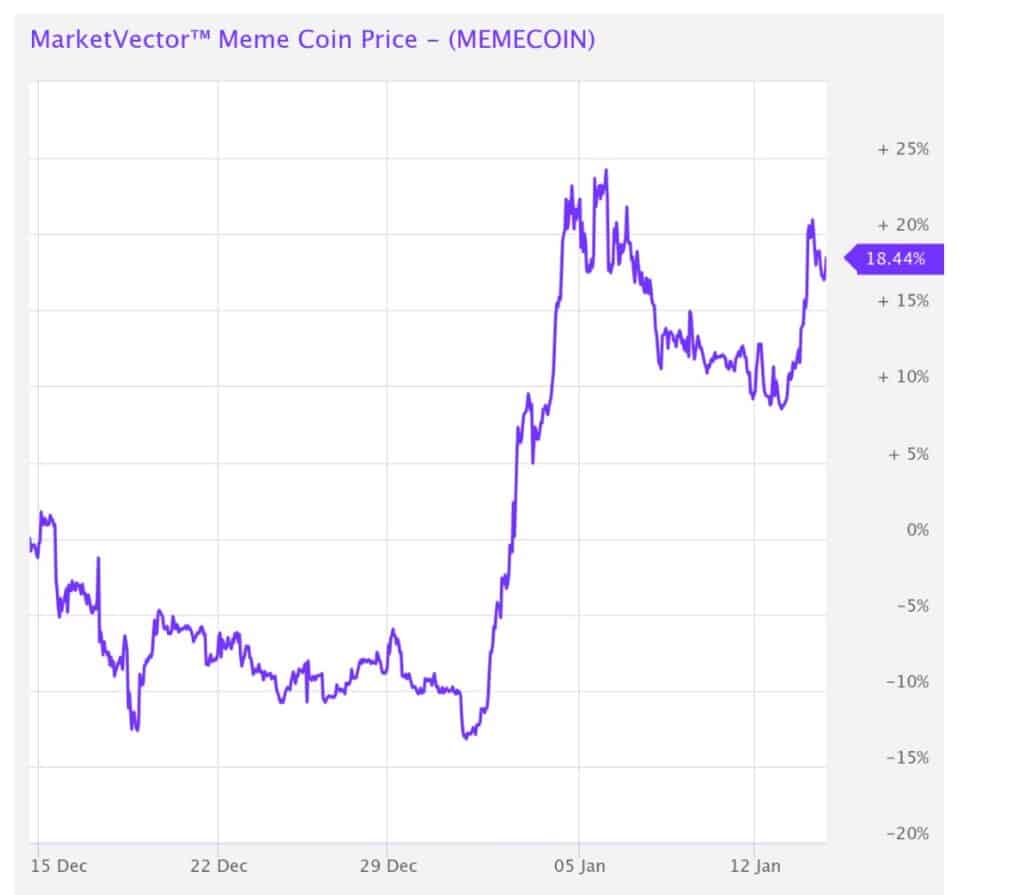Click the 18.44% current value tag
The height and width of the screenshot is (895, 1024).
click(894, 260)
